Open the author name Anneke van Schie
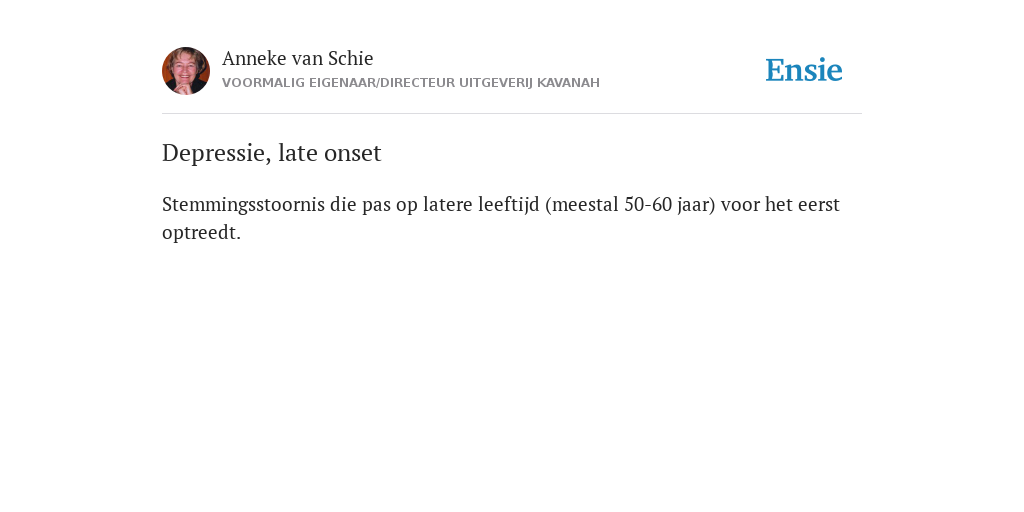 (x=297, y=58)
